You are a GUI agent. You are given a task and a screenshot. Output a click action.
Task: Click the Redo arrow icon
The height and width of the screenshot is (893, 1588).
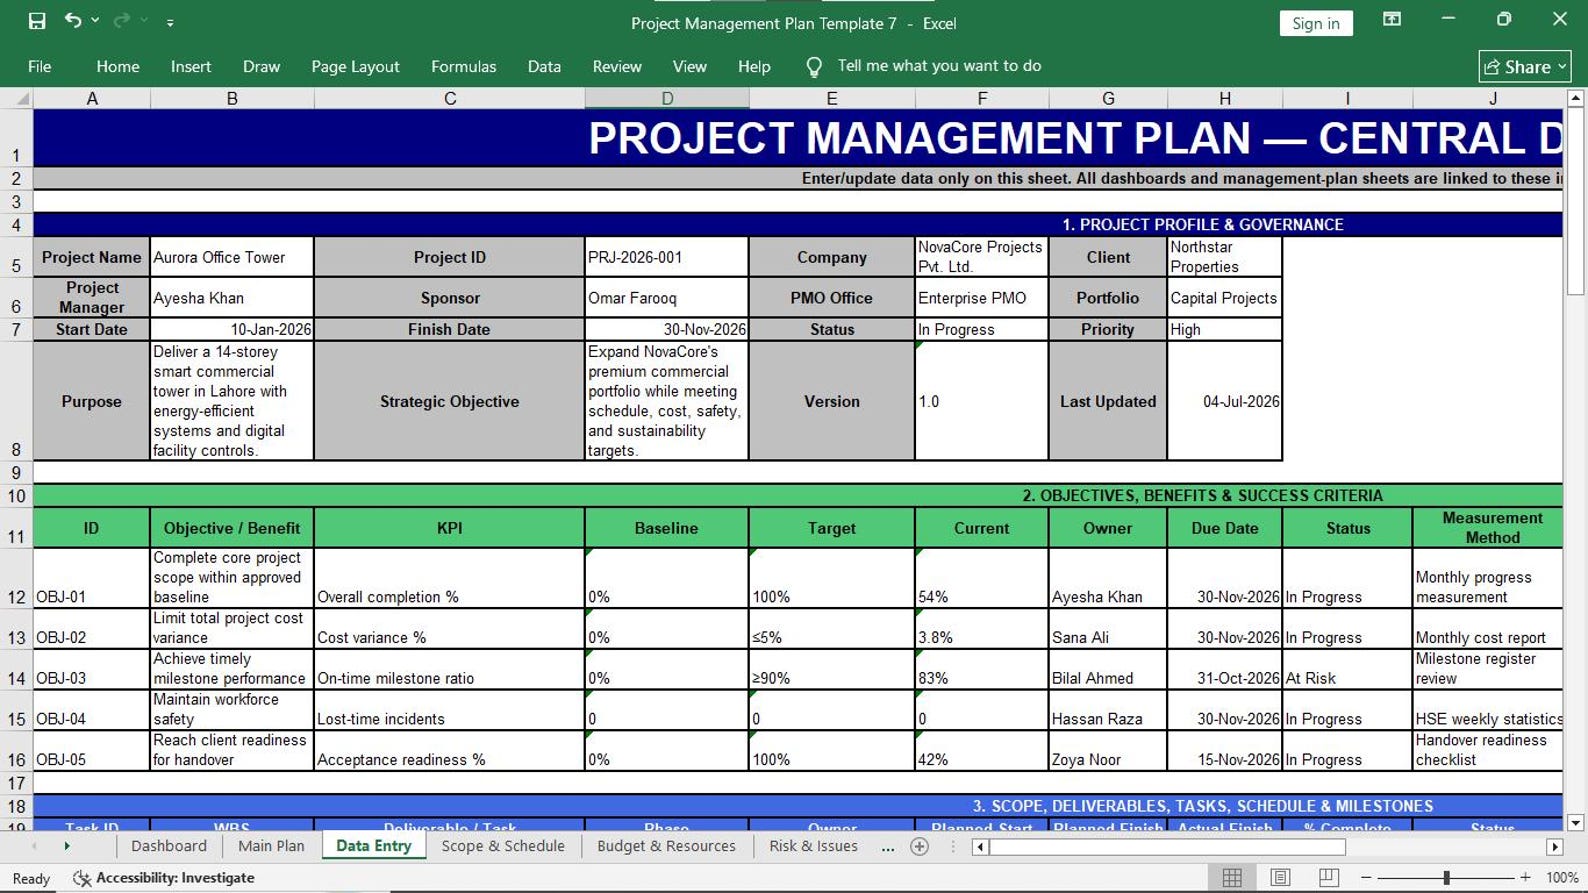point(122,21)
